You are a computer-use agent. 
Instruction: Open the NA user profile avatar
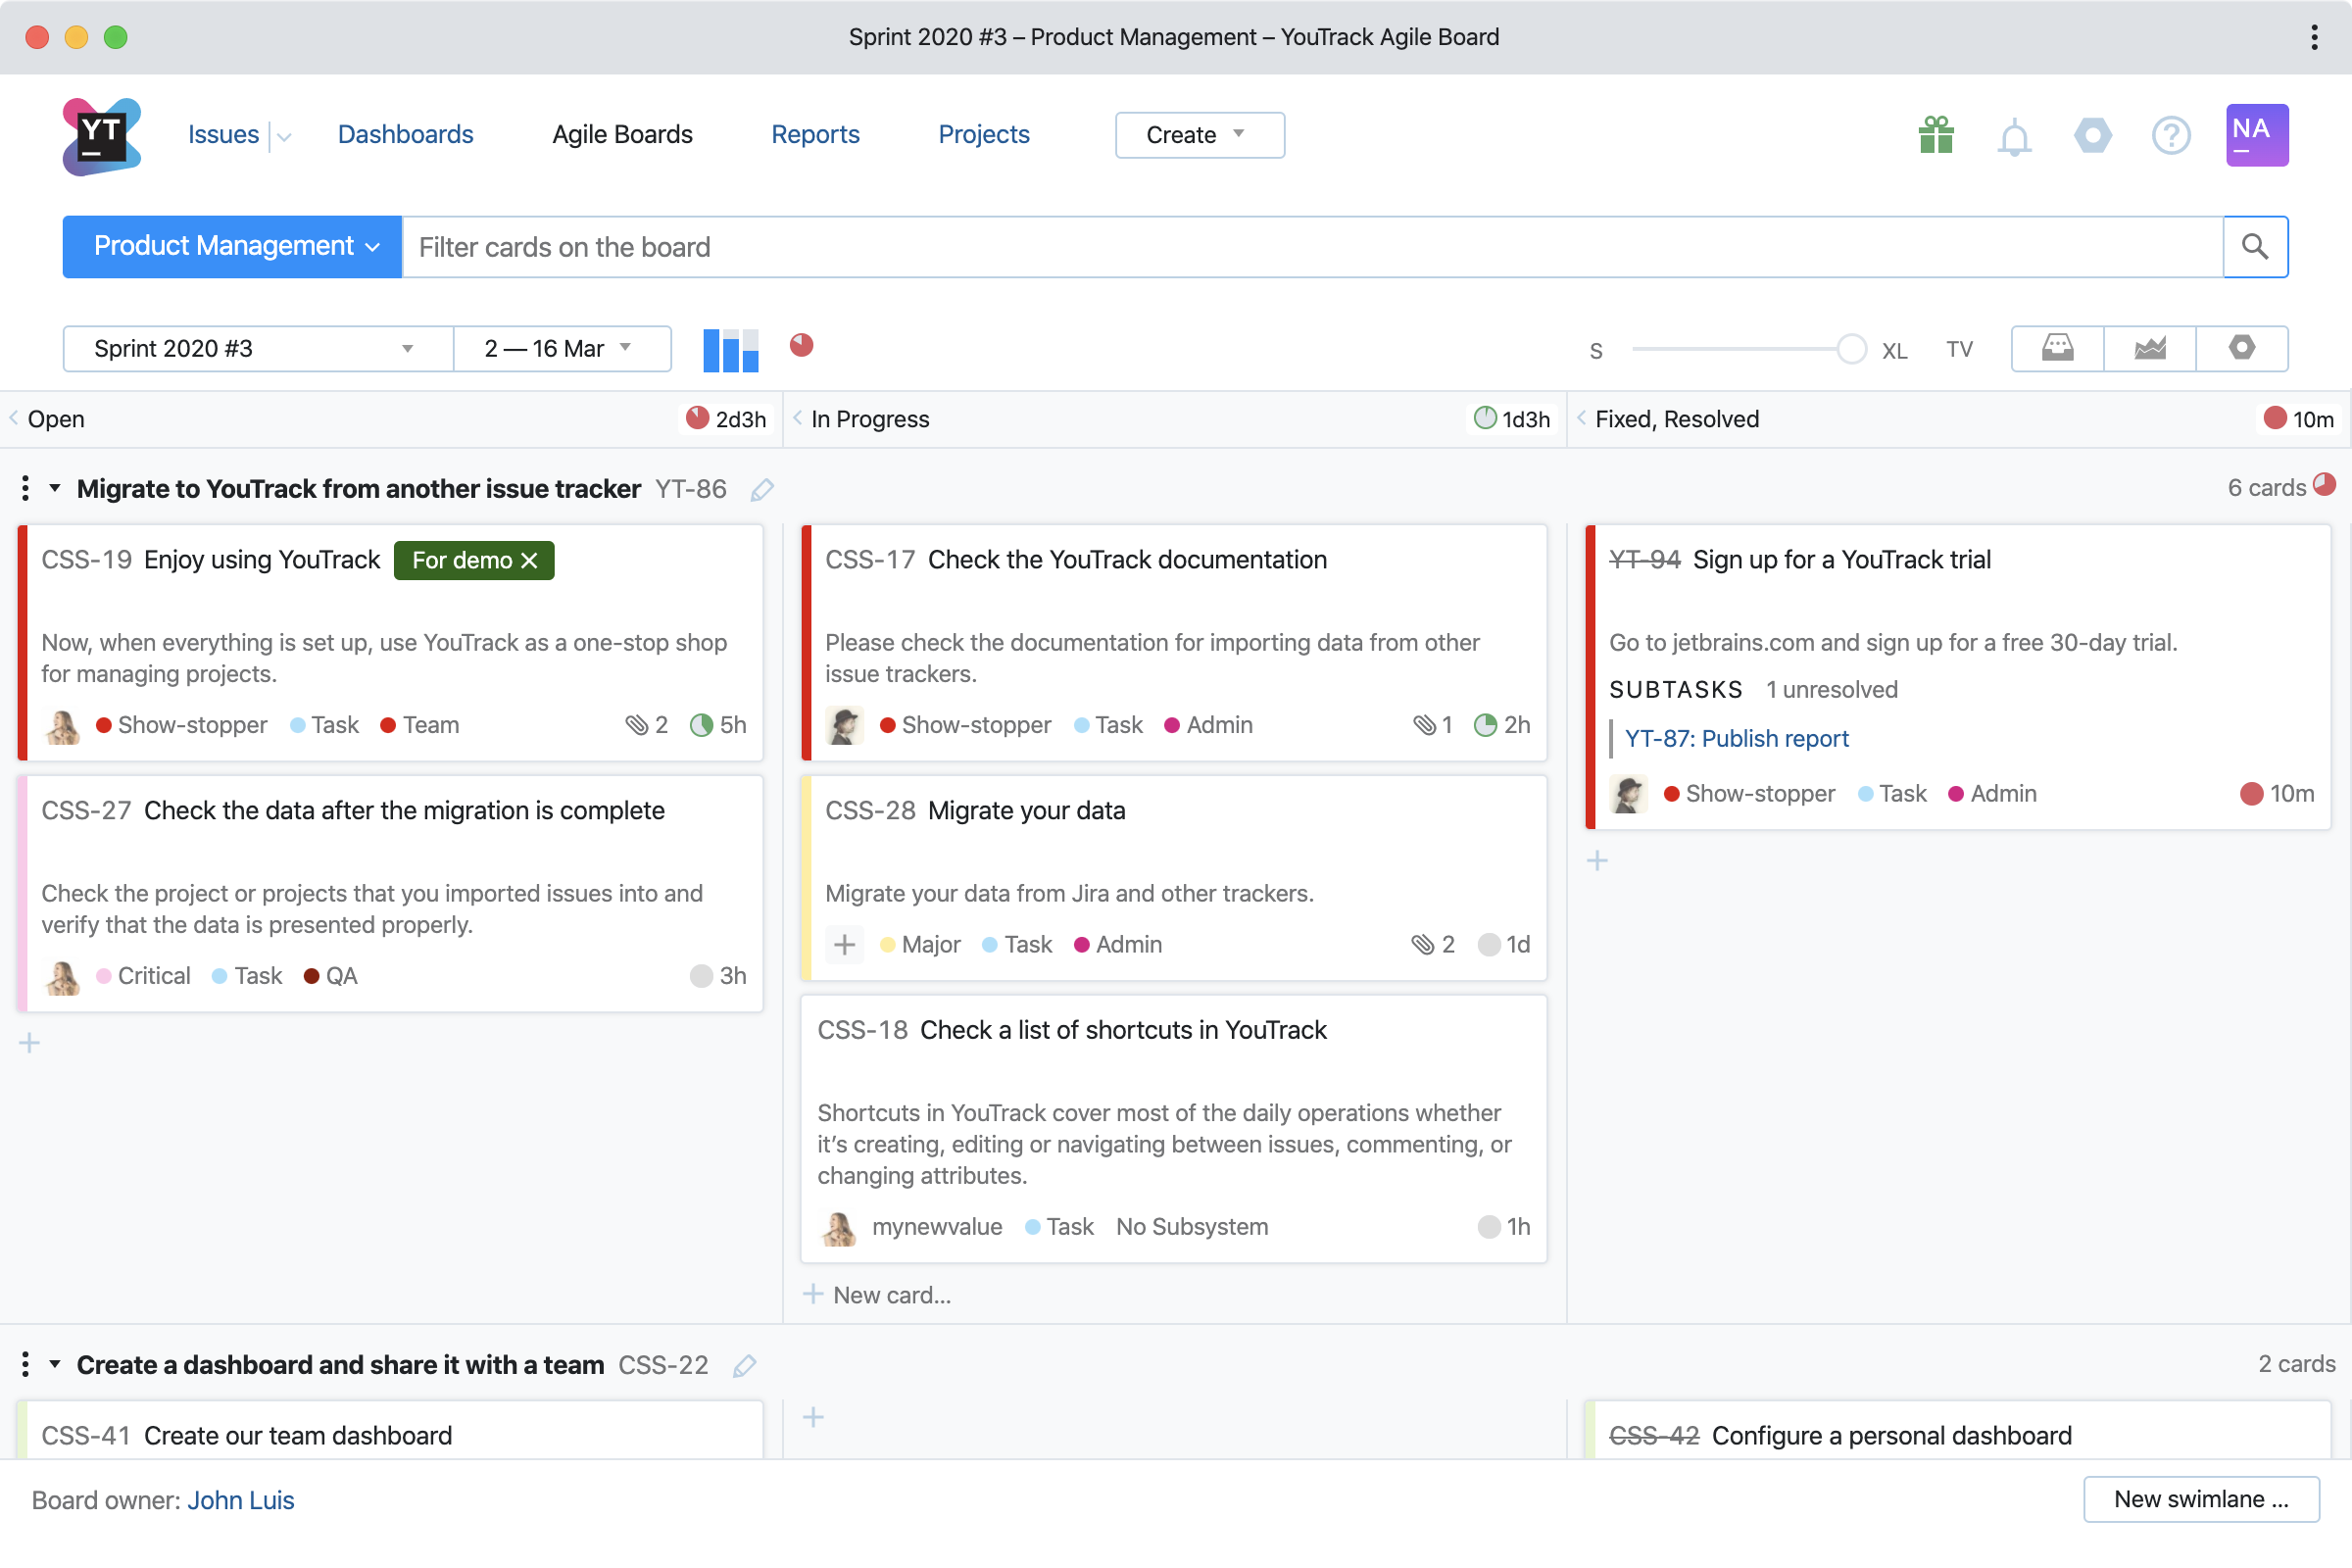pos(2257,135)
